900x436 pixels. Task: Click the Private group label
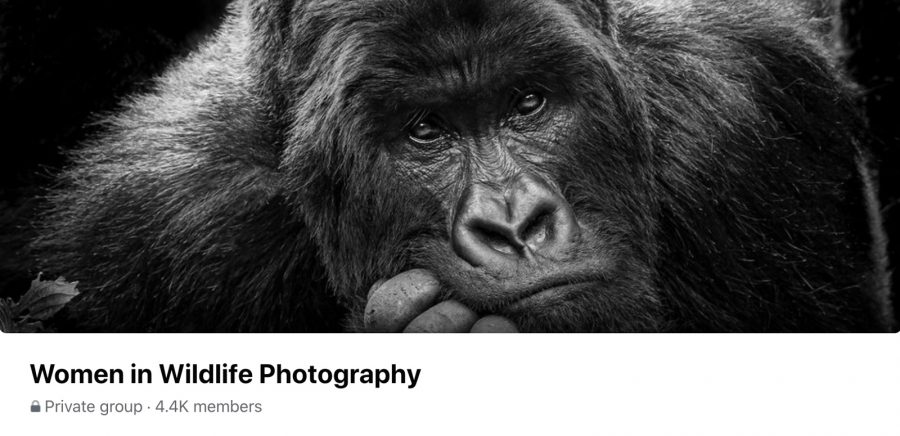pyautogui.click(x=93, y=407)
